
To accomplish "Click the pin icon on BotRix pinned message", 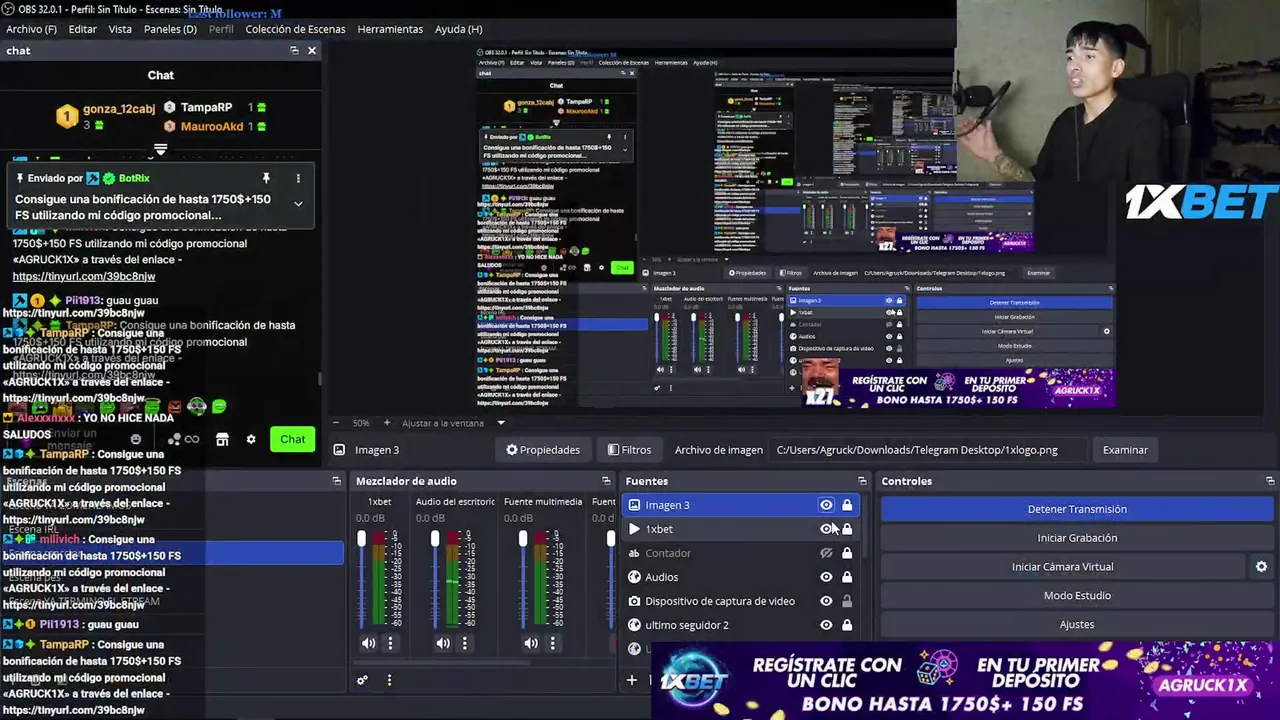I will (x=266, y=178).
